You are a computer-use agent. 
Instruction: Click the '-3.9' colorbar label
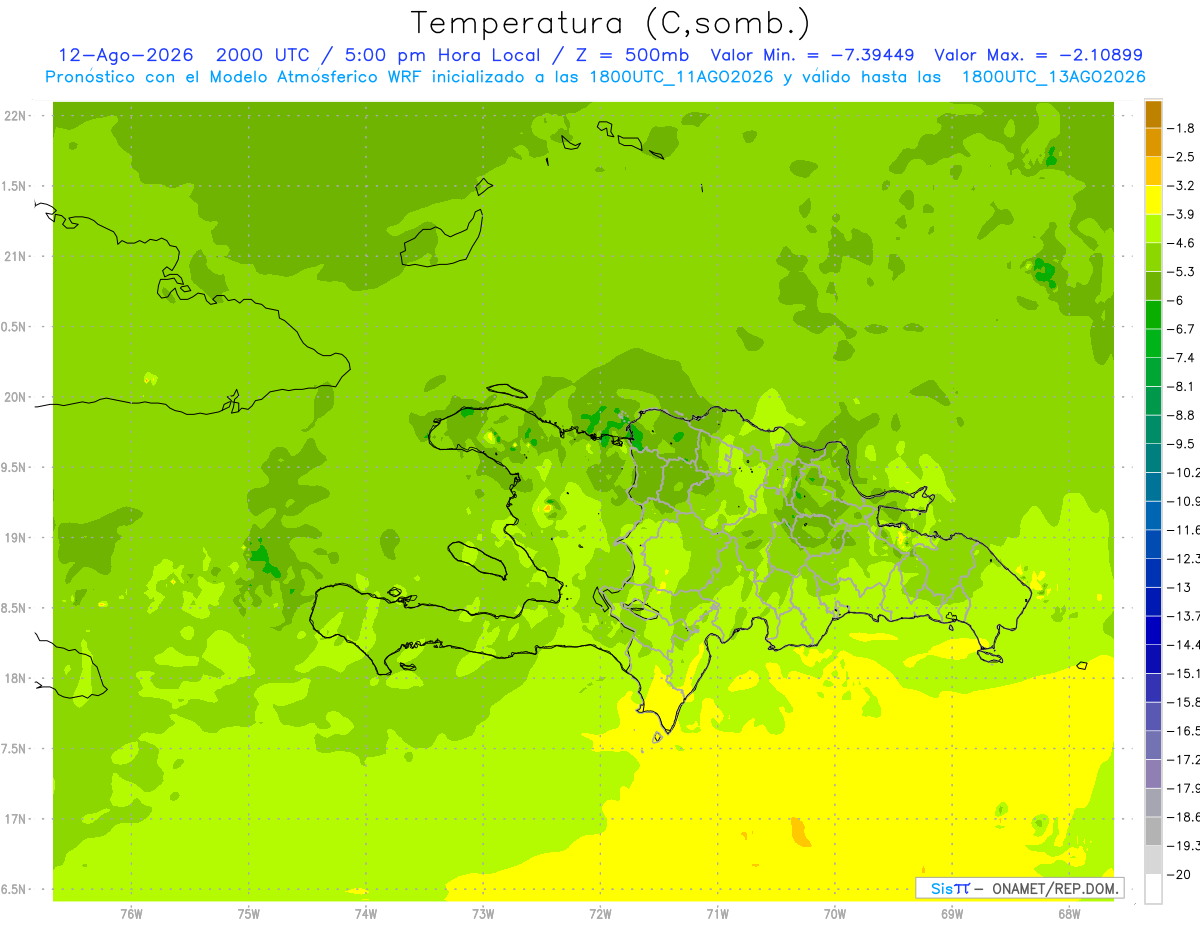[1183, 214]
